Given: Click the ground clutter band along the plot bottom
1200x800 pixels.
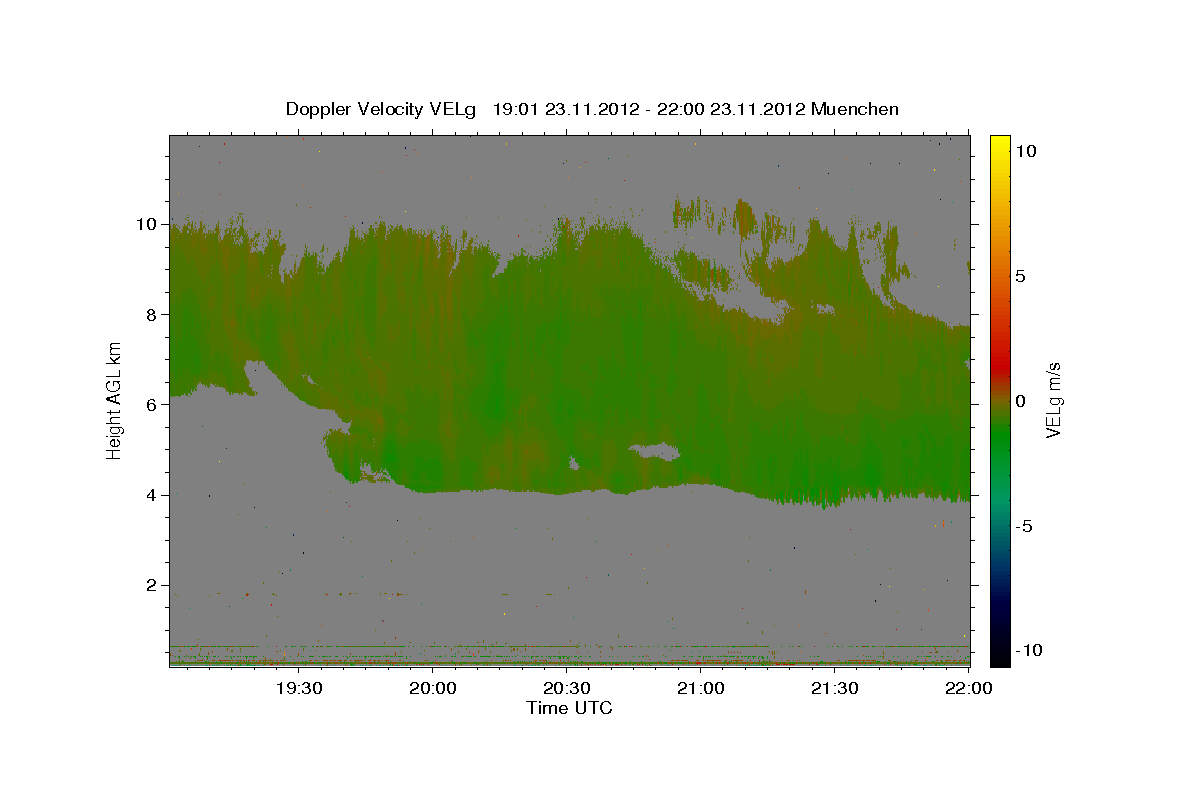Looking at the screenshot, I should 569,660.
